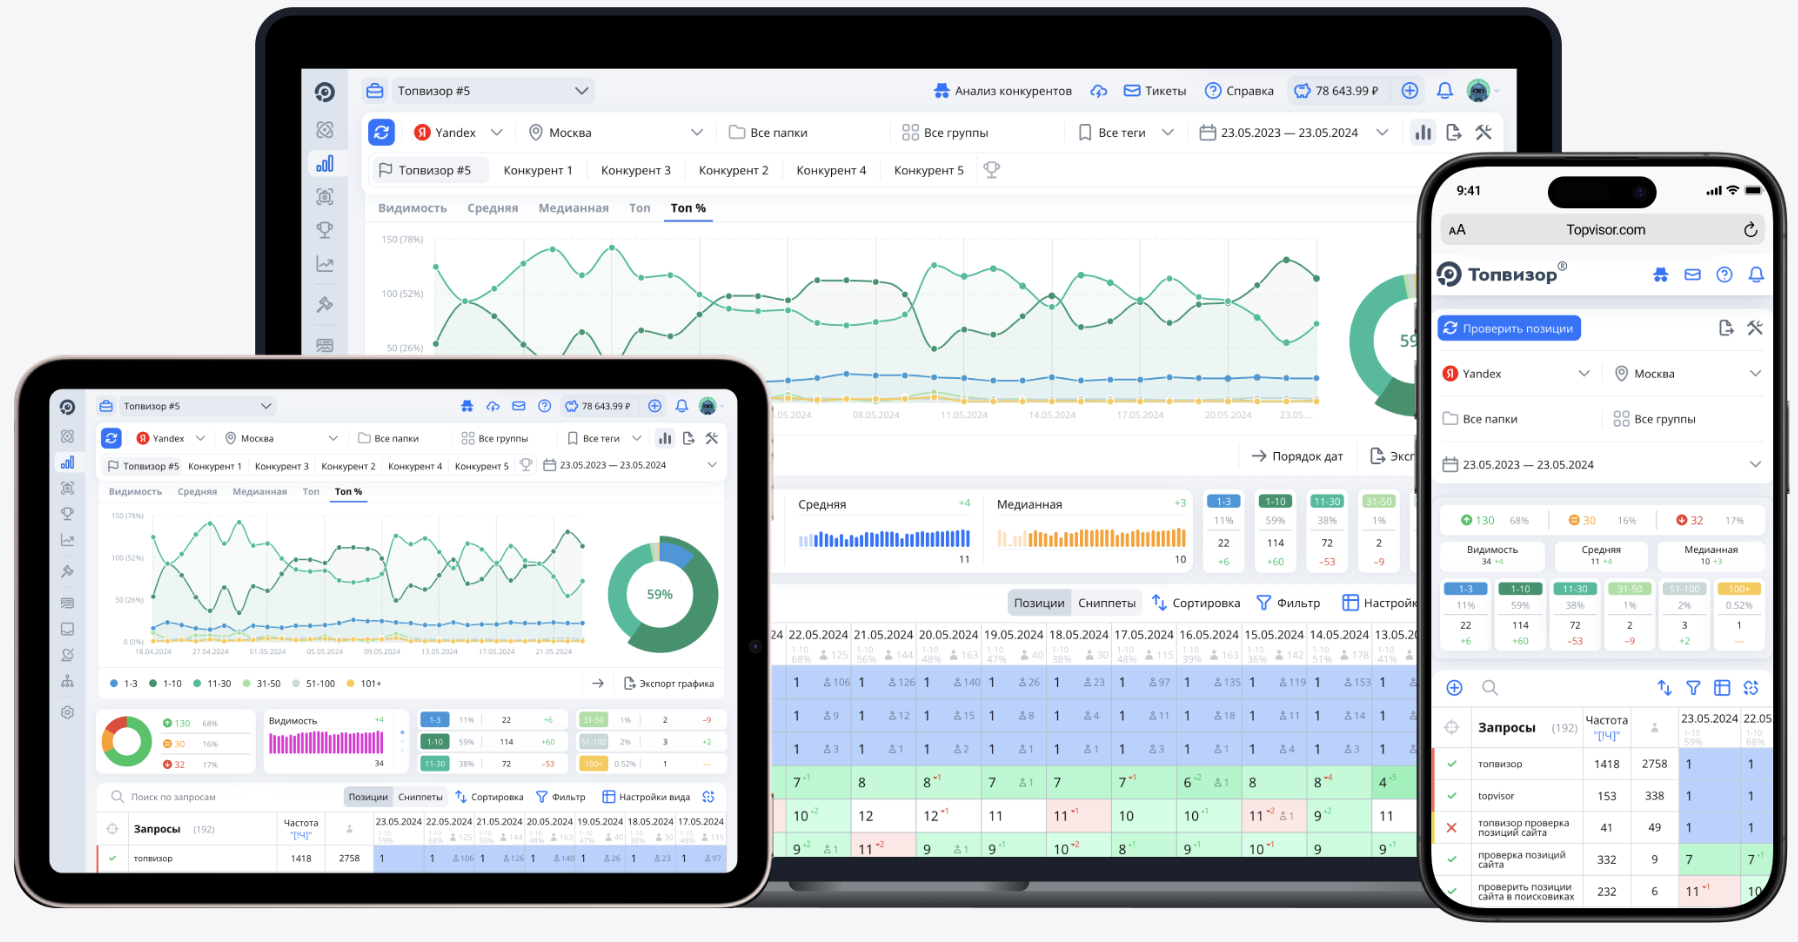Expand the Москва dropdown on the phone
1798x942 pixels.
1688,373
